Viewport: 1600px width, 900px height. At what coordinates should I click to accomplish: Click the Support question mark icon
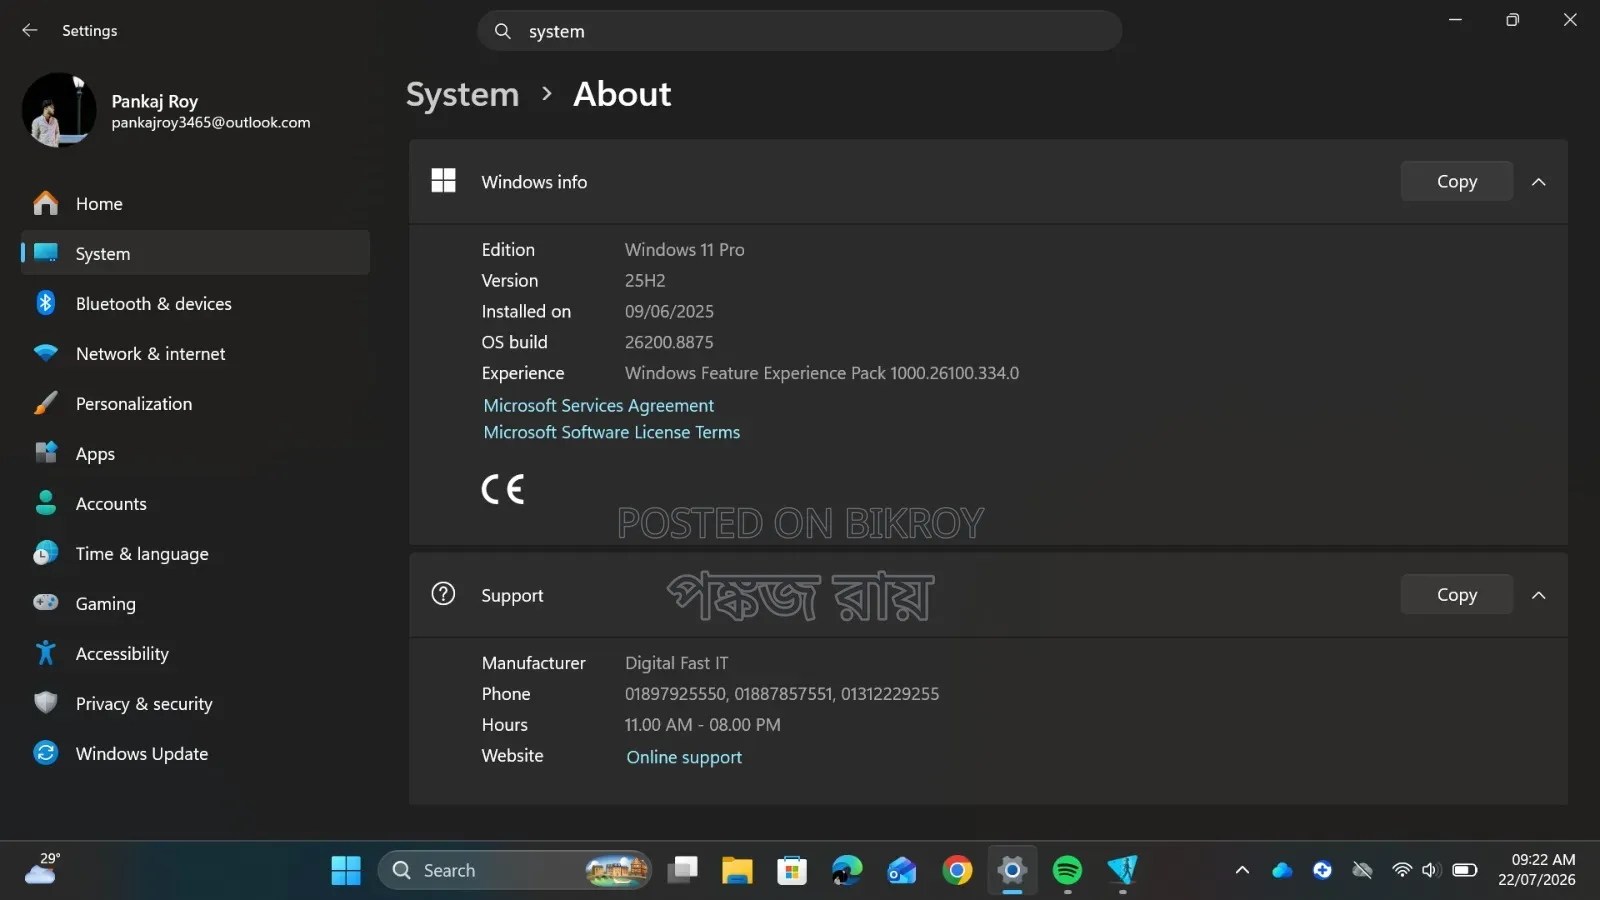443,594
